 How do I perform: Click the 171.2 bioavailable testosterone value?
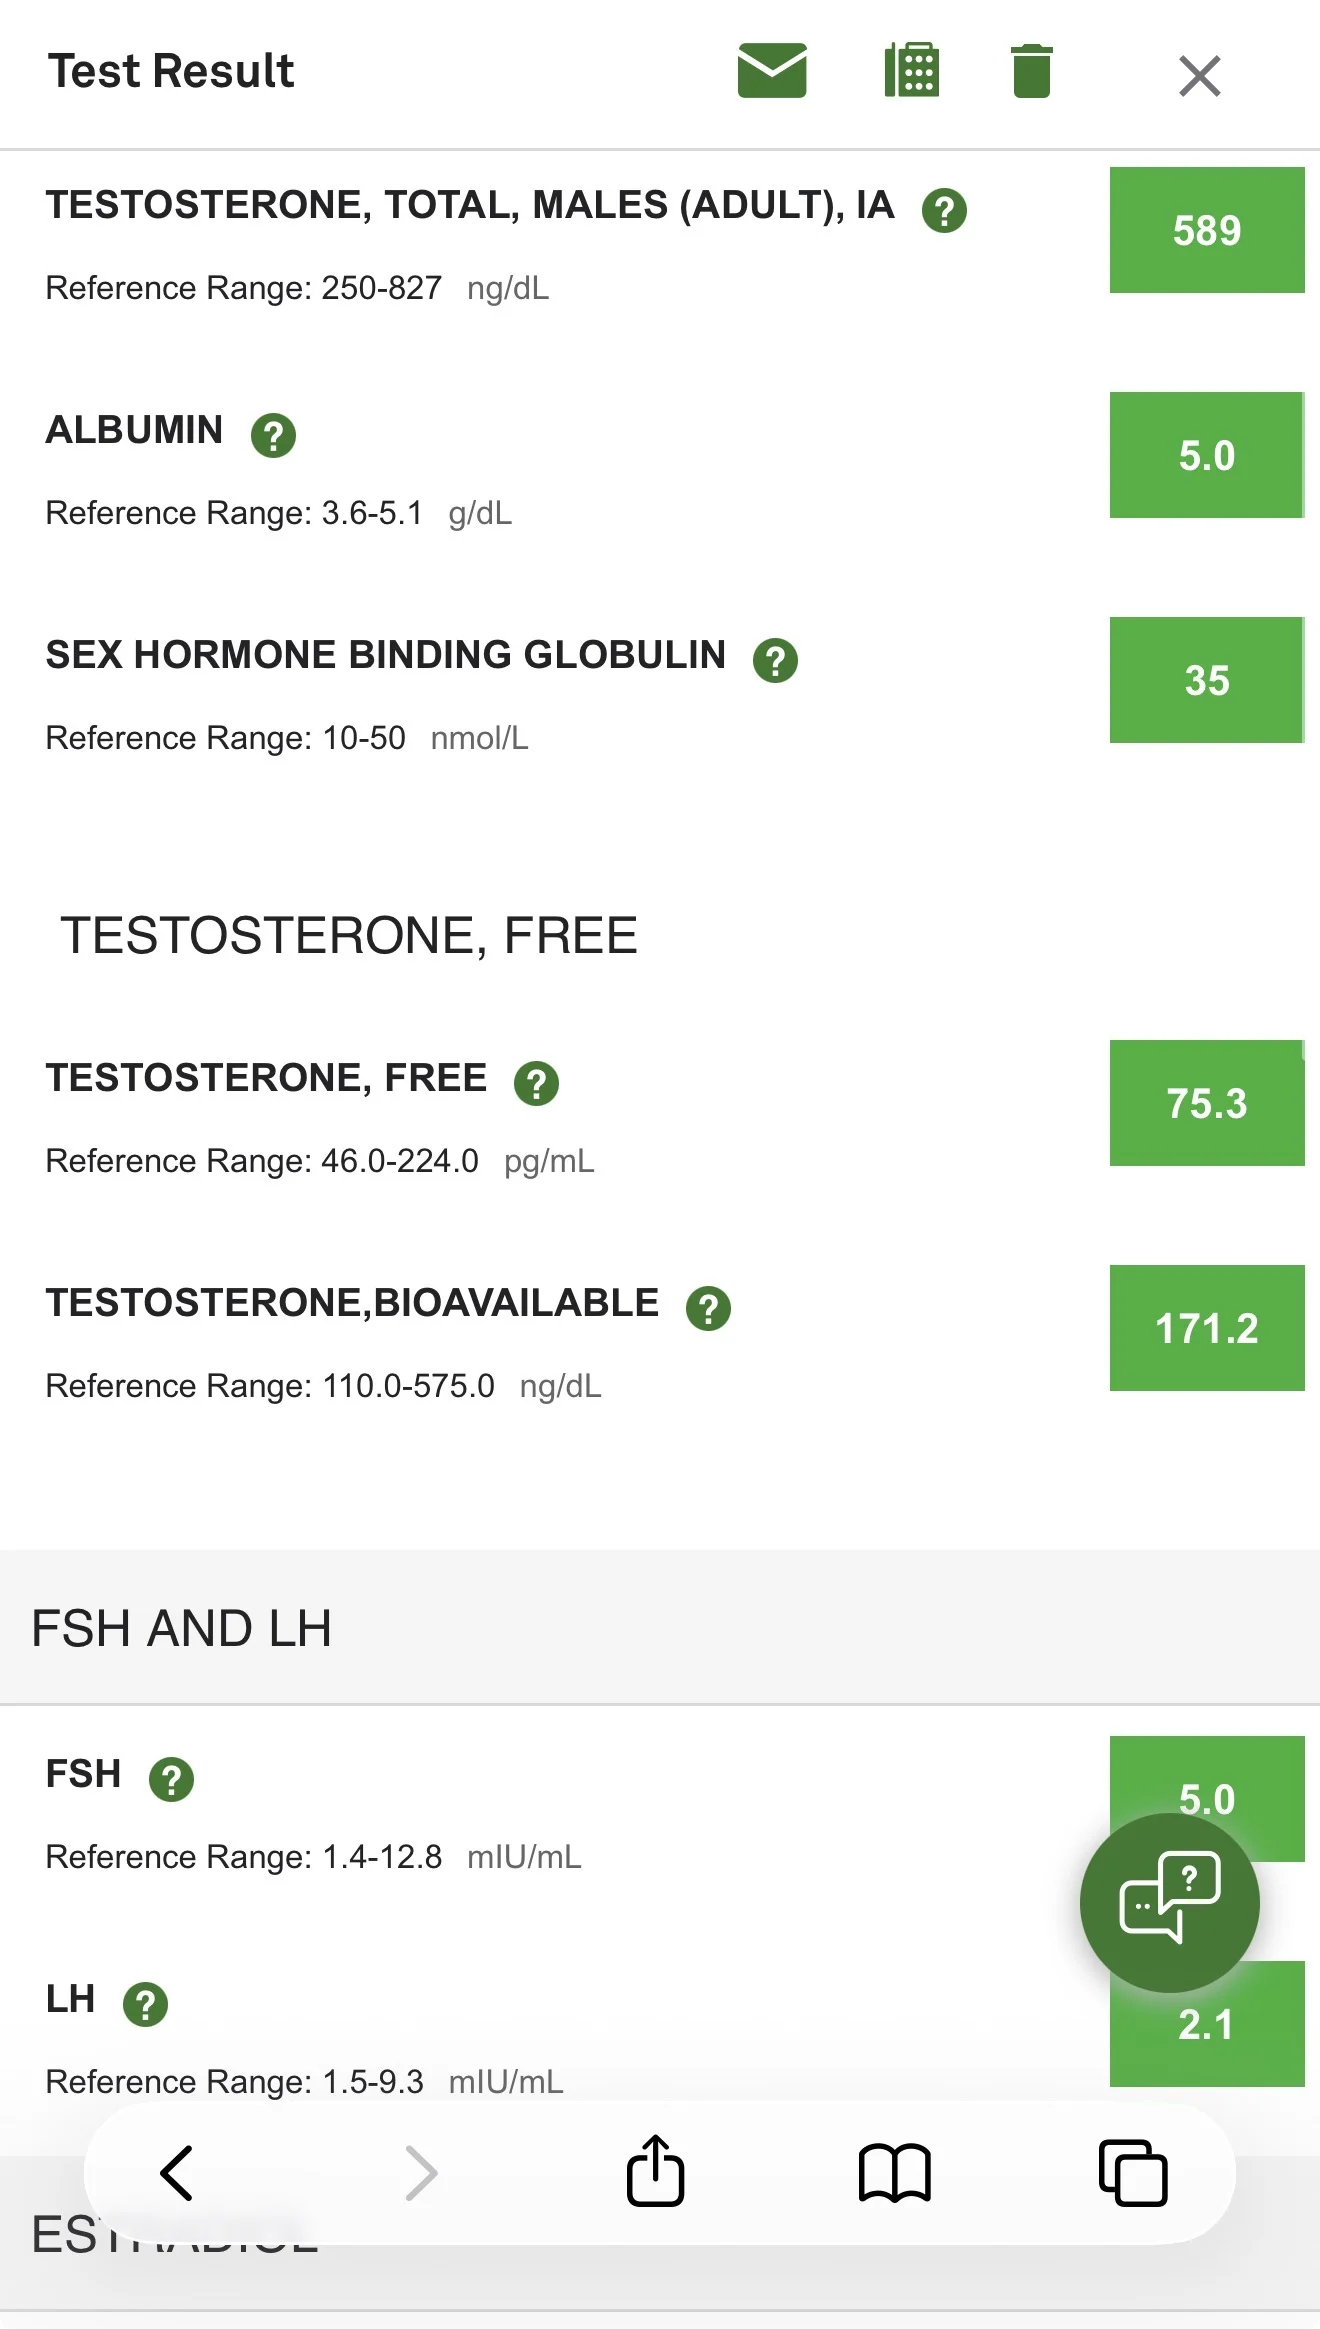[x=1206, y=1328]
